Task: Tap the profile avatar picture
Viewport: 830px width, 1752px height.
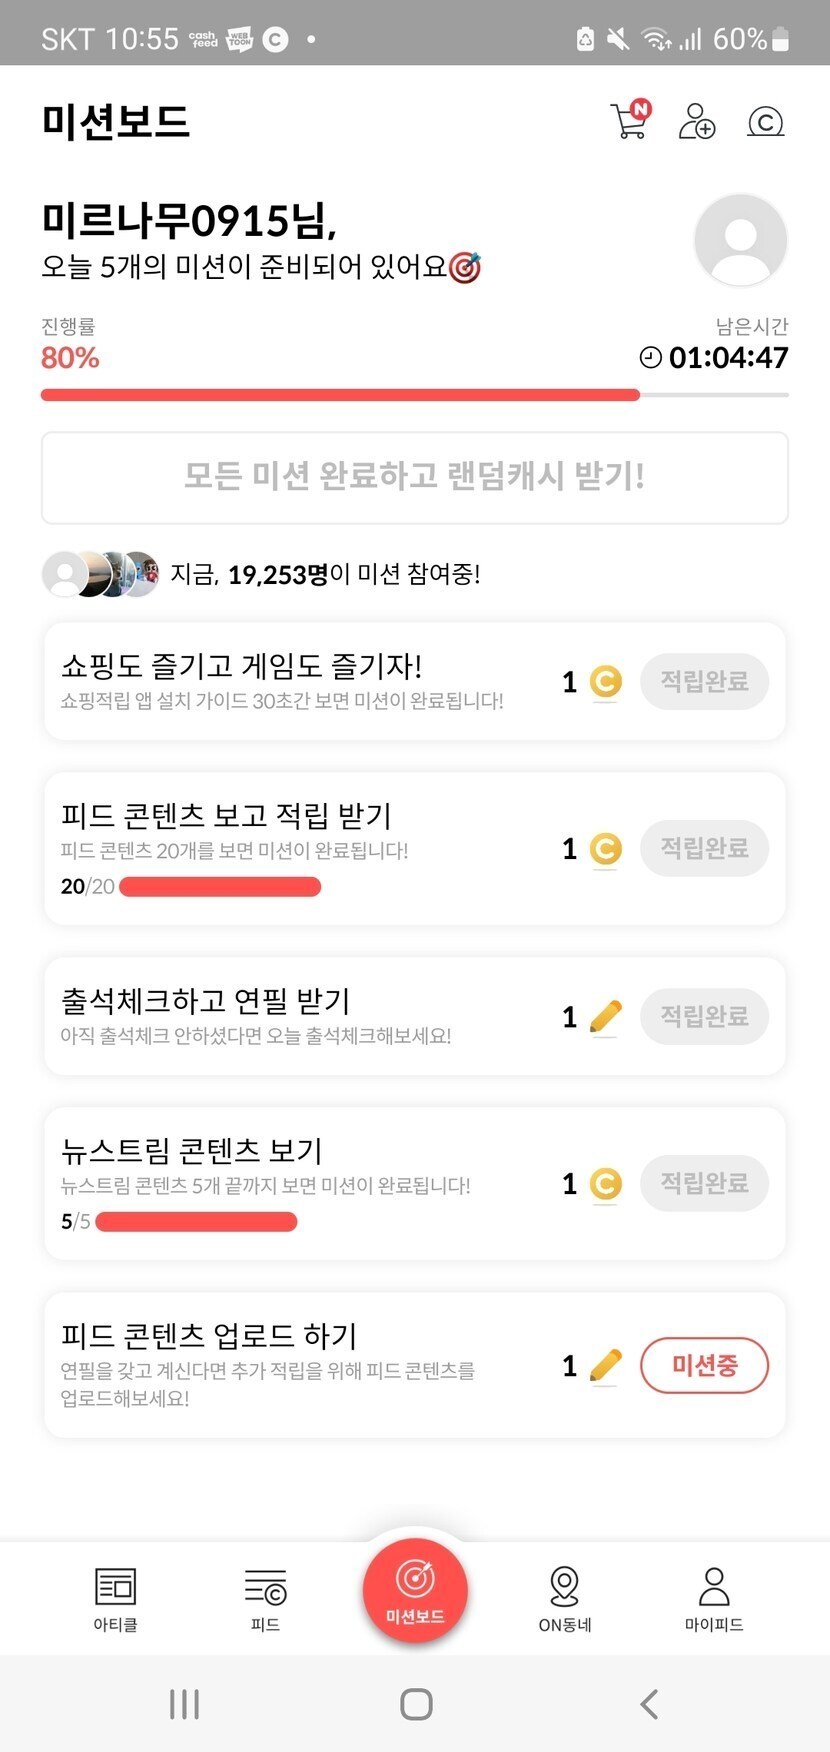Action: coord(740,240)
